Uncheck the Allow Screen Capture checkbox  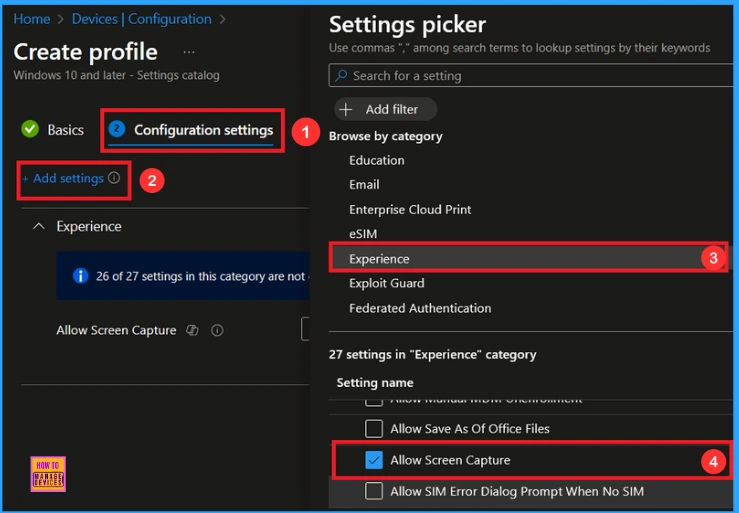[x=374, y=460]
